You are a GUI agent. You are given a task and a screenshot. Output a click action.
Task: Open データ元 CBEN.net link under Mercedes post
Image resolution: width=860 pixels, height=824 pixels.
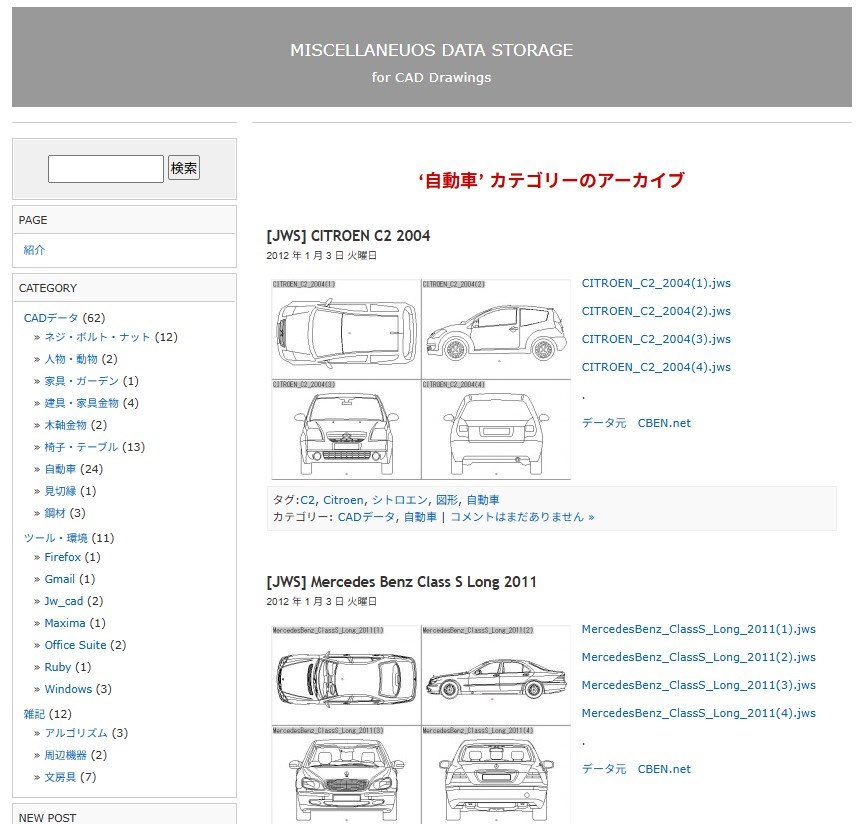pyautogui.click(x=636, y=769)
